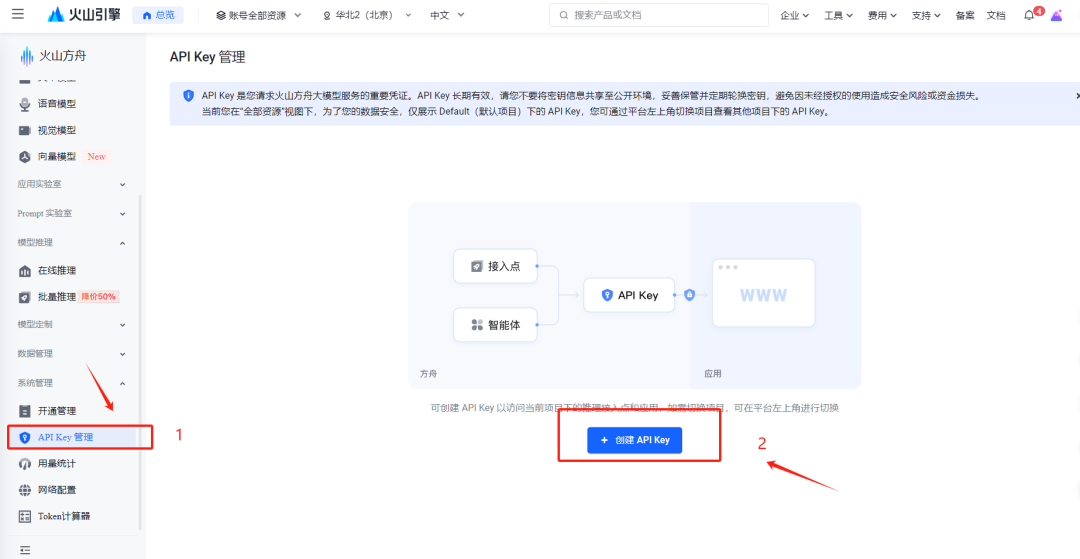Click the sidebar vertical scrollbar
This screenshot has height=559, width=1080.
point(141,361)
